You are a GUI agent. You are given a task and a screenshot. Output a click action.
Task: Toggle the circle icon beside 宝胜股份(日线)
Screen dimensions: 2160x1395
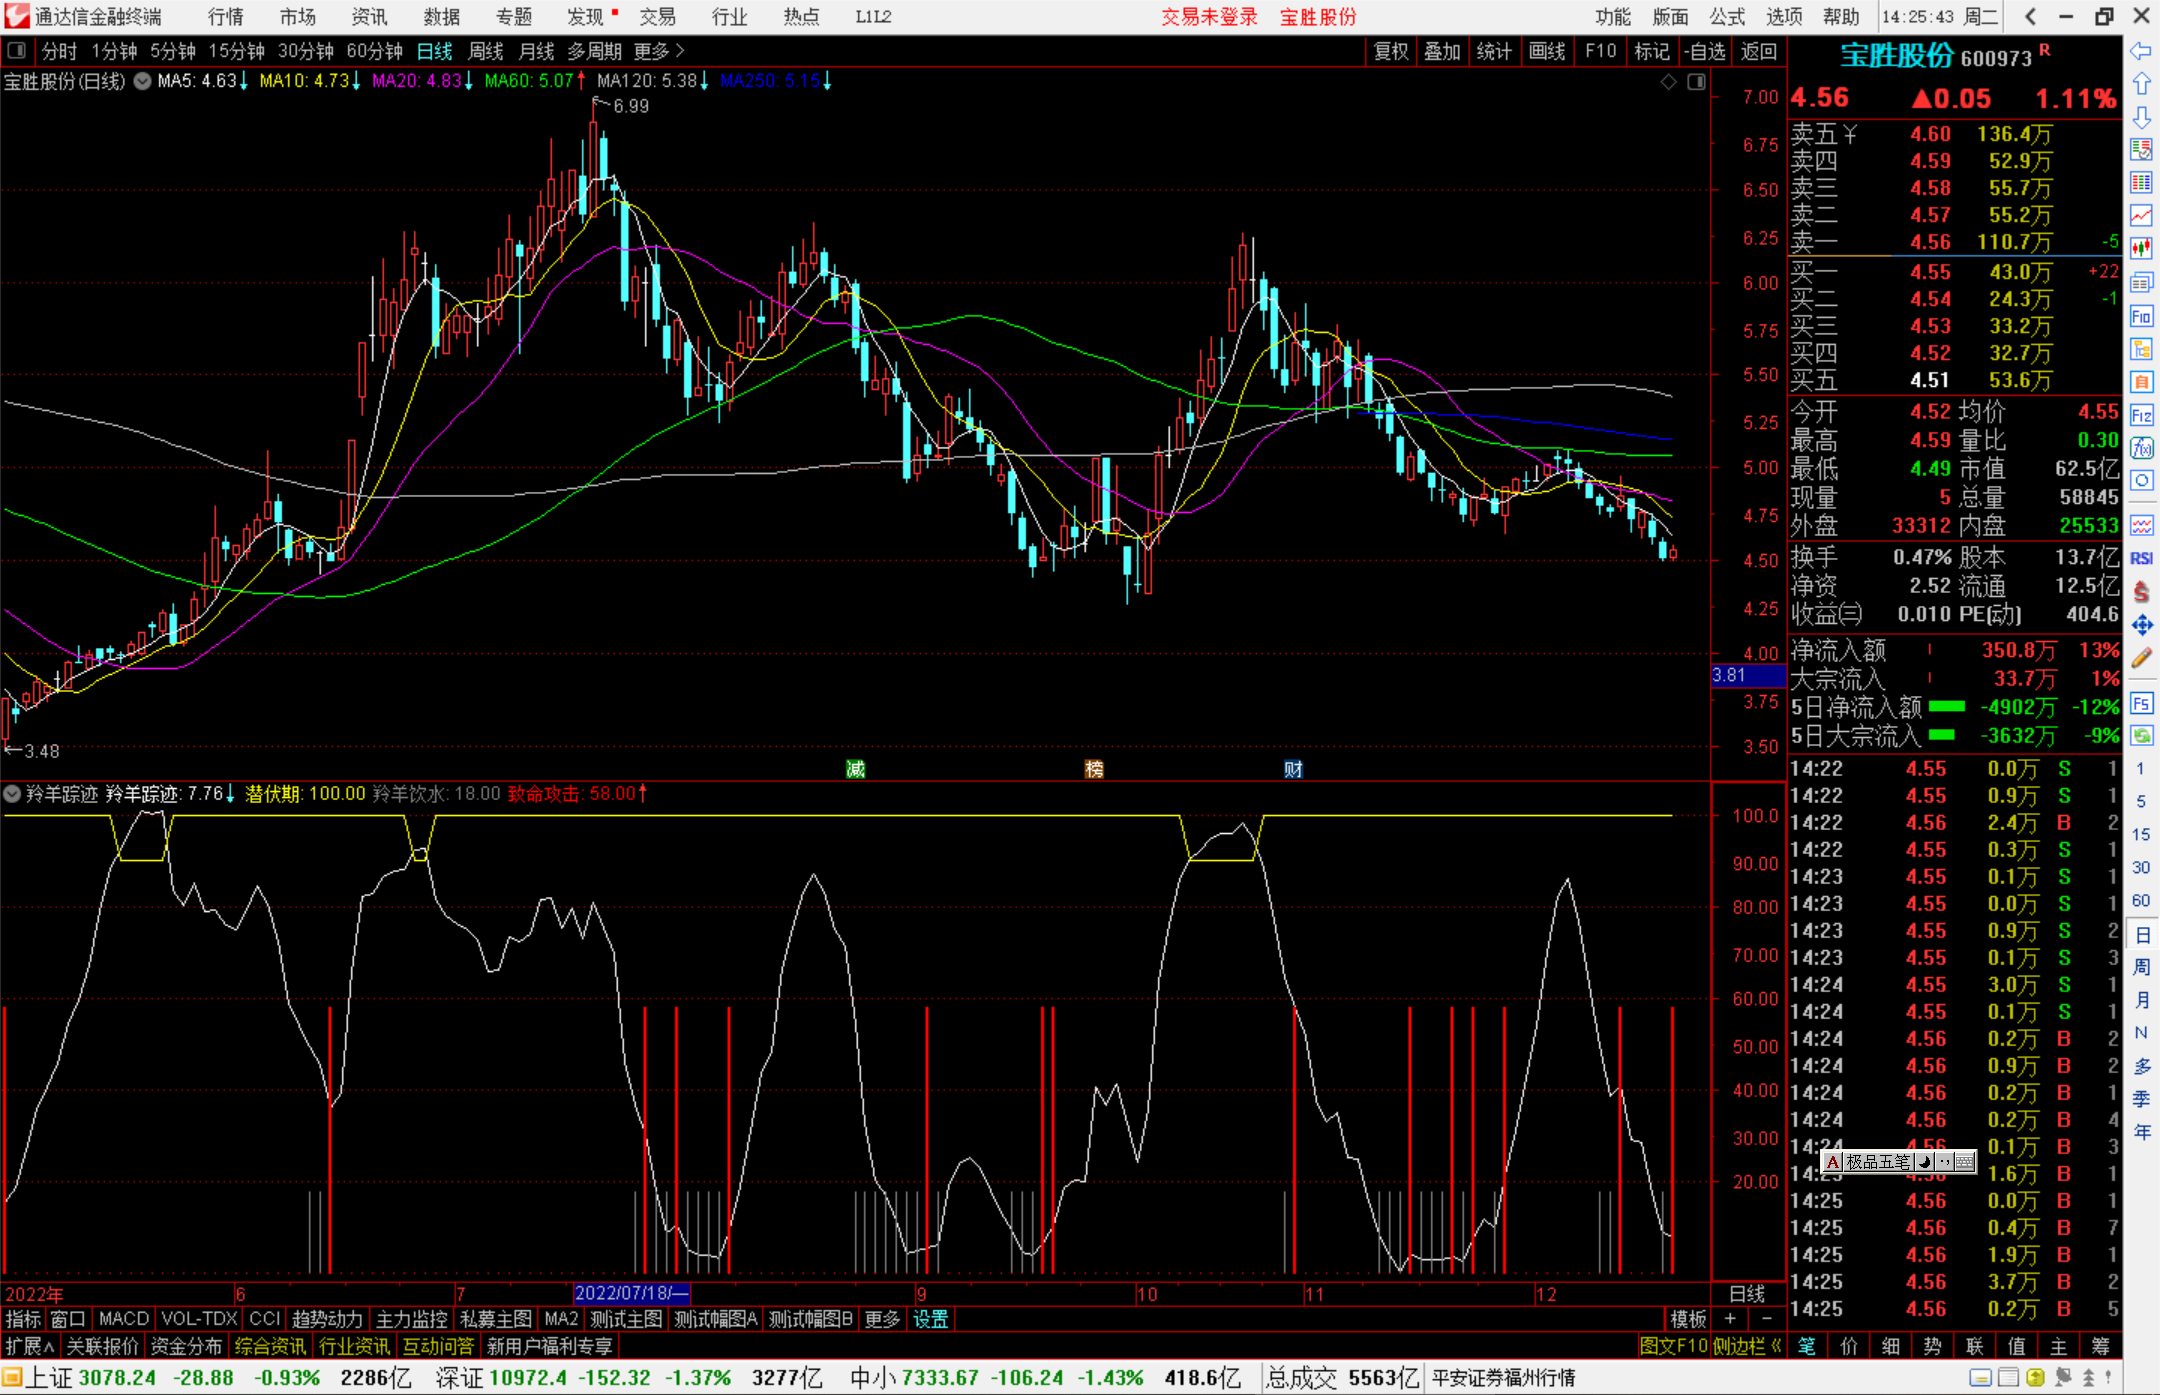[x=143, y=81]
